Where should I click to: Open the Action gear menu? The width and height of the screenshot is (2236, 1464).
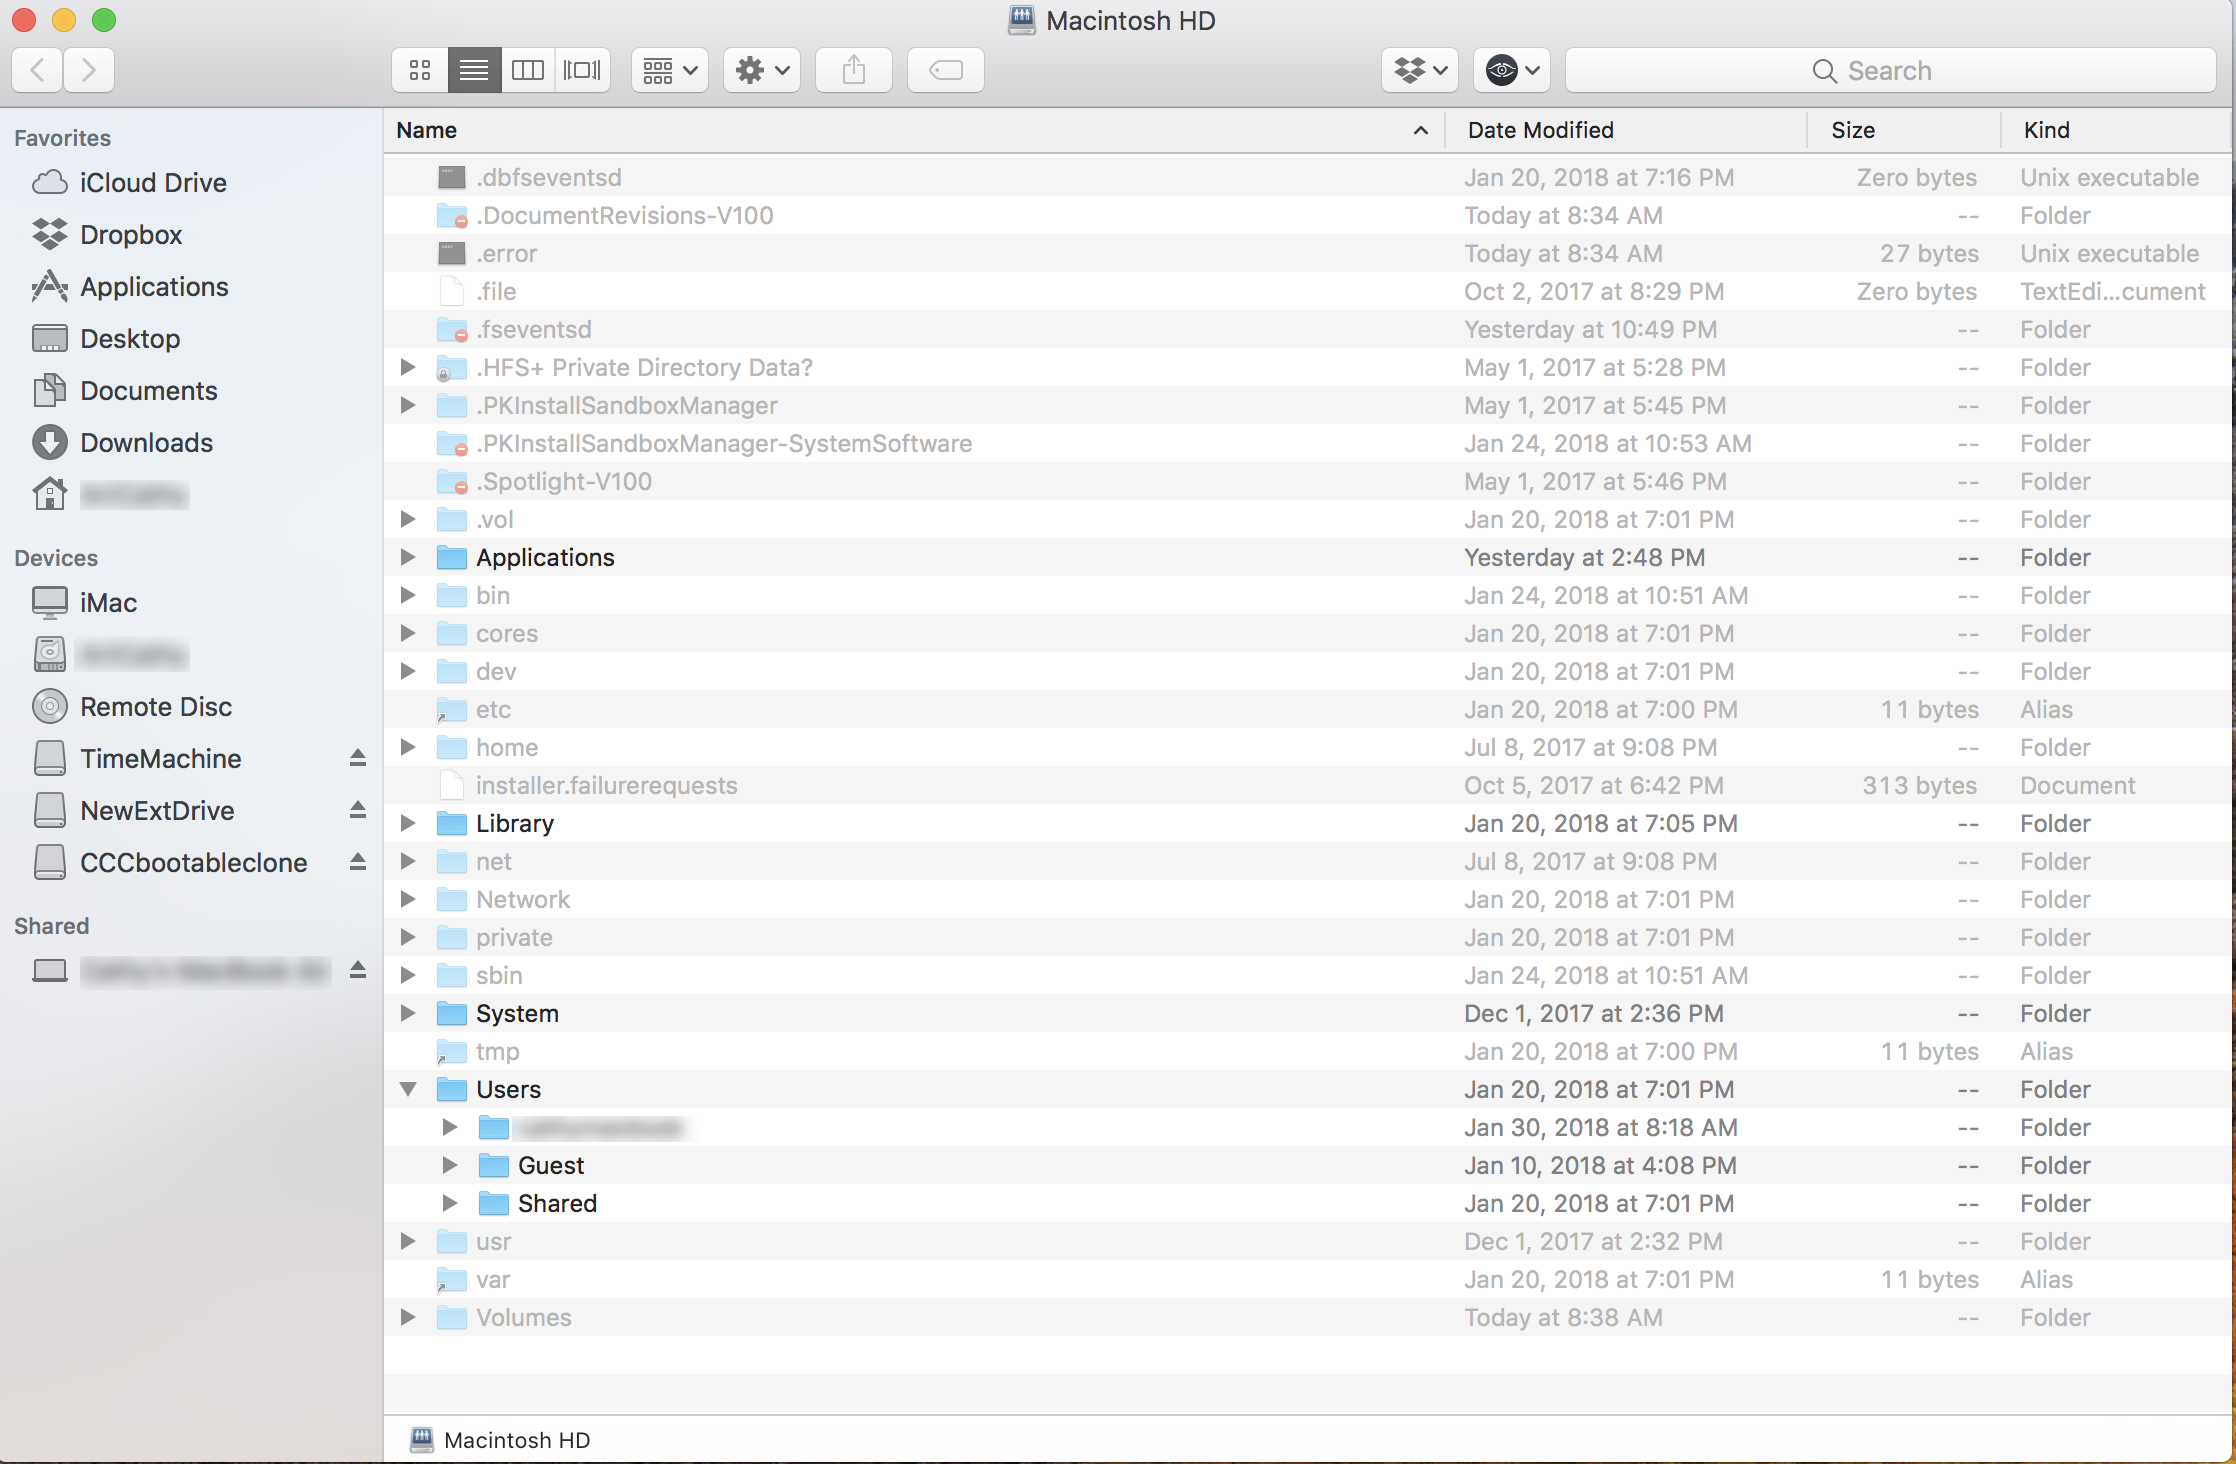pyautogui.click(x=761, y=70)
